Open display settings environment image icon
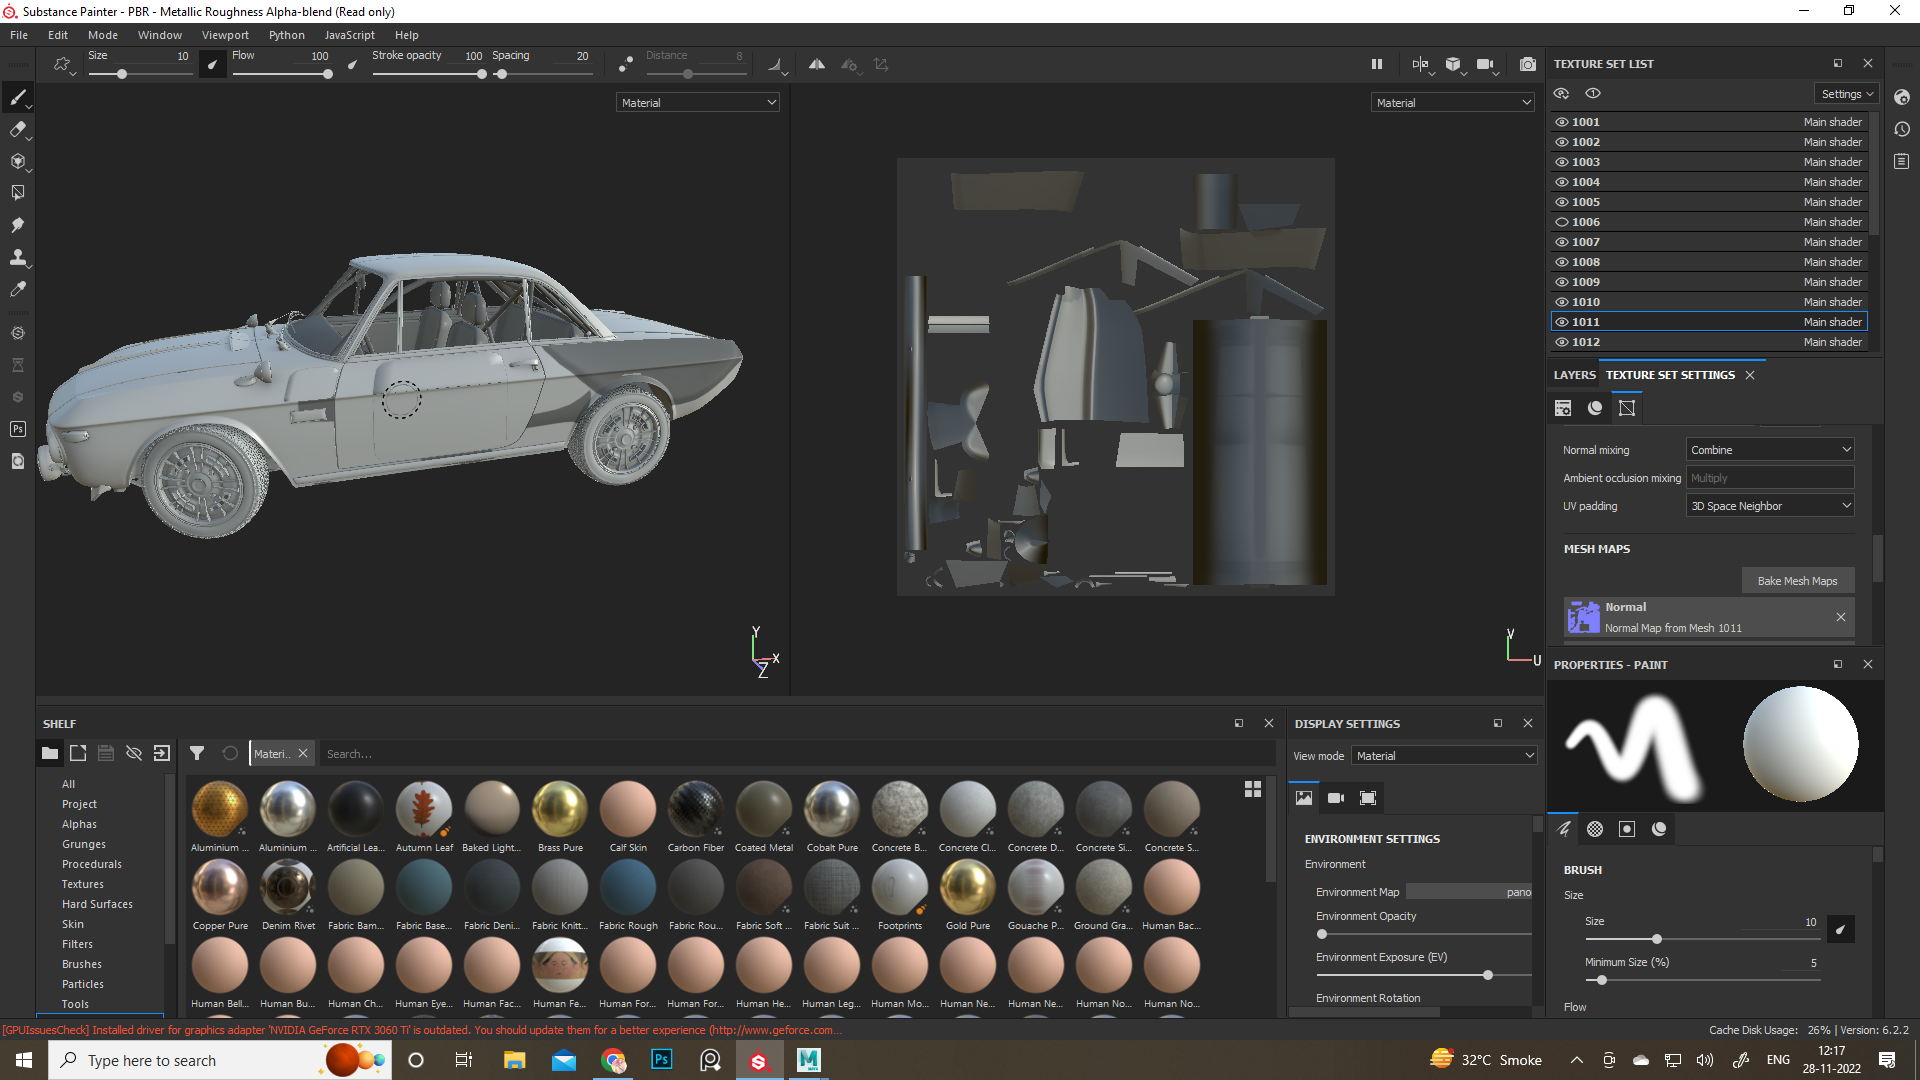The width and height of the screenshot is (1920, 1080). 1304,798
